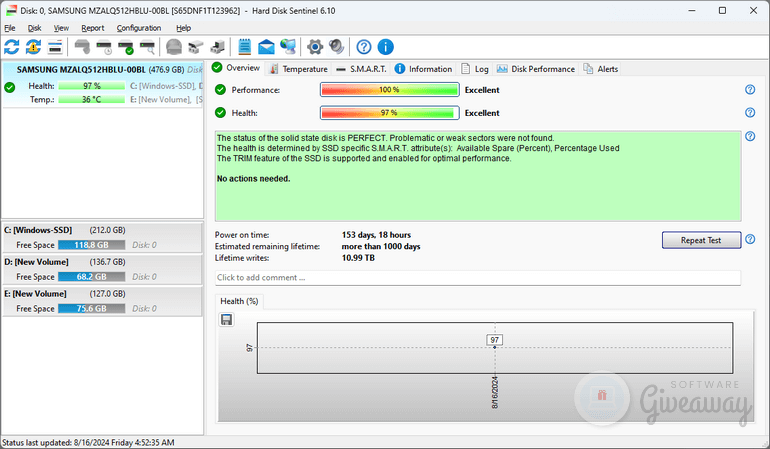Open settings via the gear icon

point(315,47)
